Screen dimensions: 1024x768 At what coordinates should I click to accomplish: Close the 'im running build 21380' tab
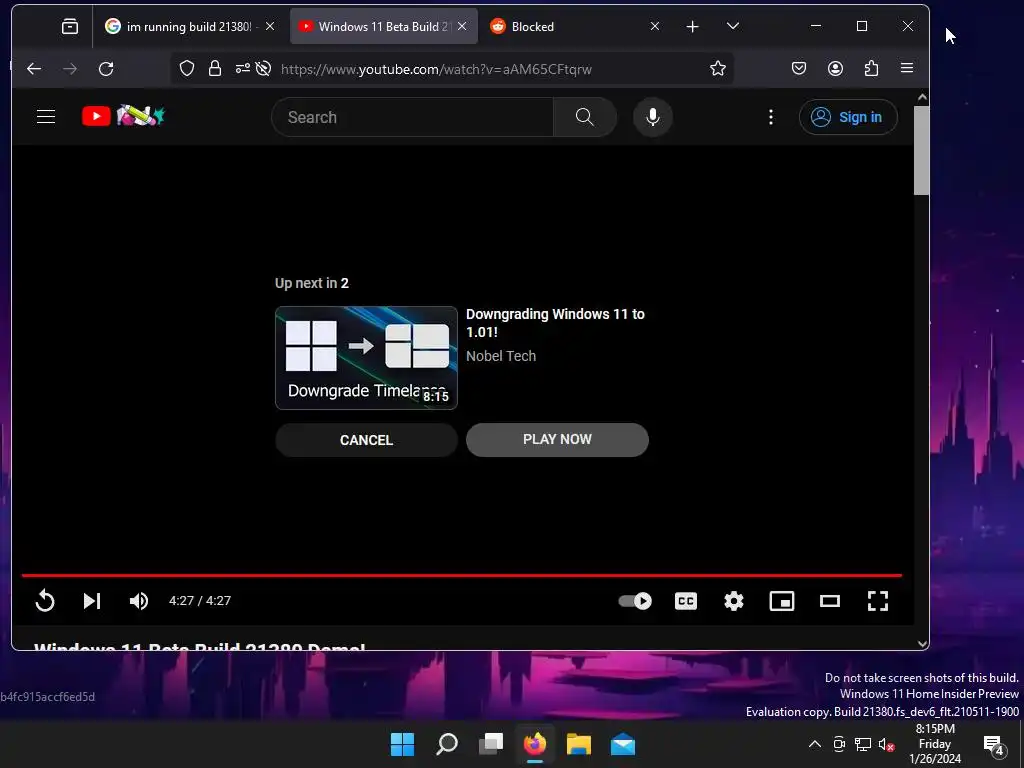pyautogui.click(x=270, y=26)
